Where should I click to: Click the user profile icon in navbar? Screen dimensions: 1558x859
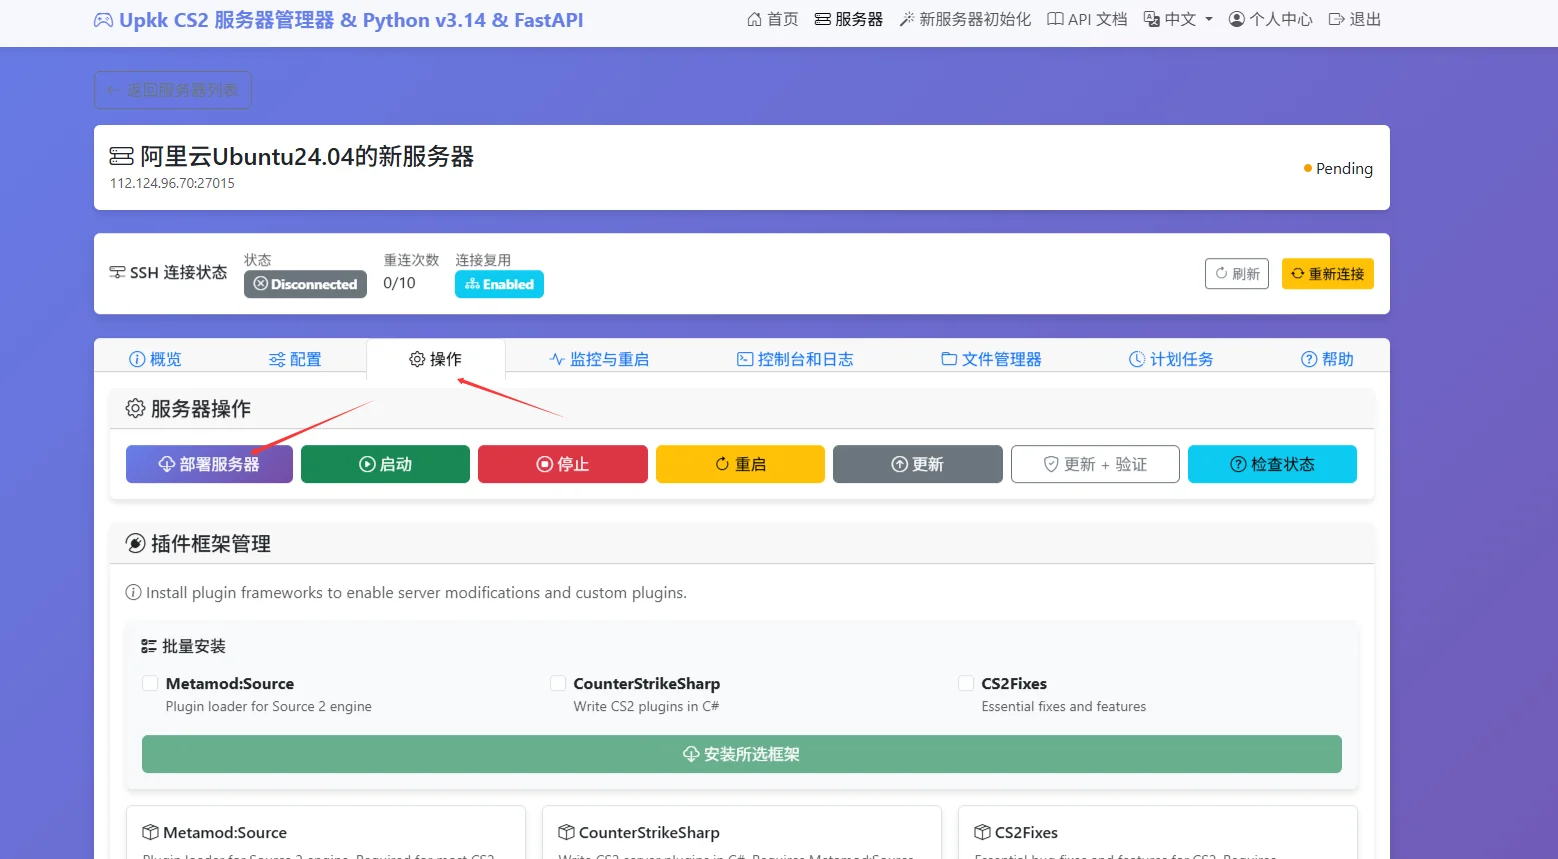1237,19
